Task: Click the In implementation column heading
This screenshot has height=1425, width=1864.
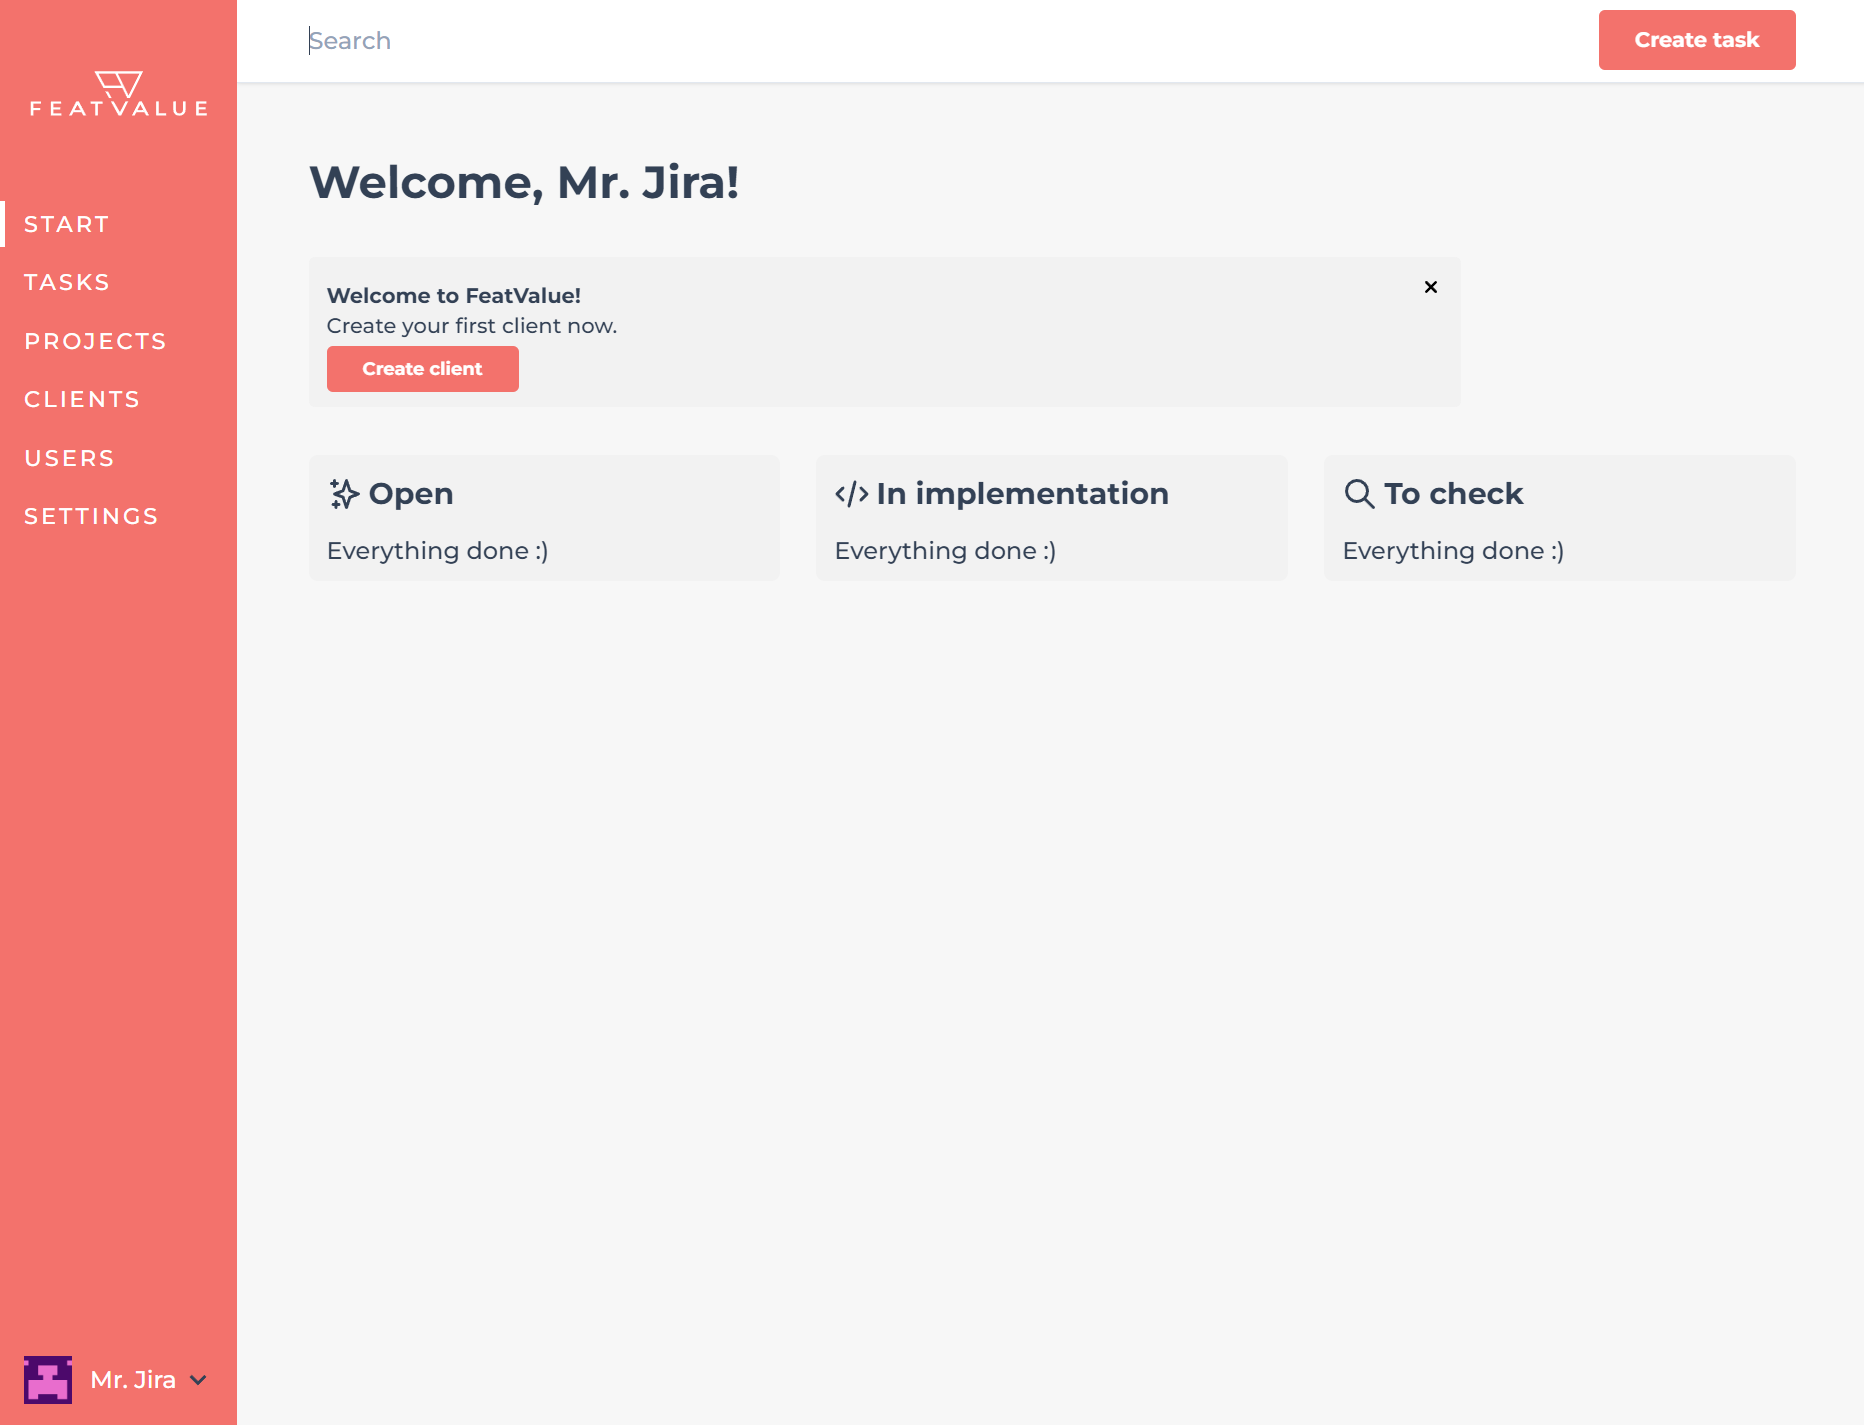Action: coord(1022,494)
